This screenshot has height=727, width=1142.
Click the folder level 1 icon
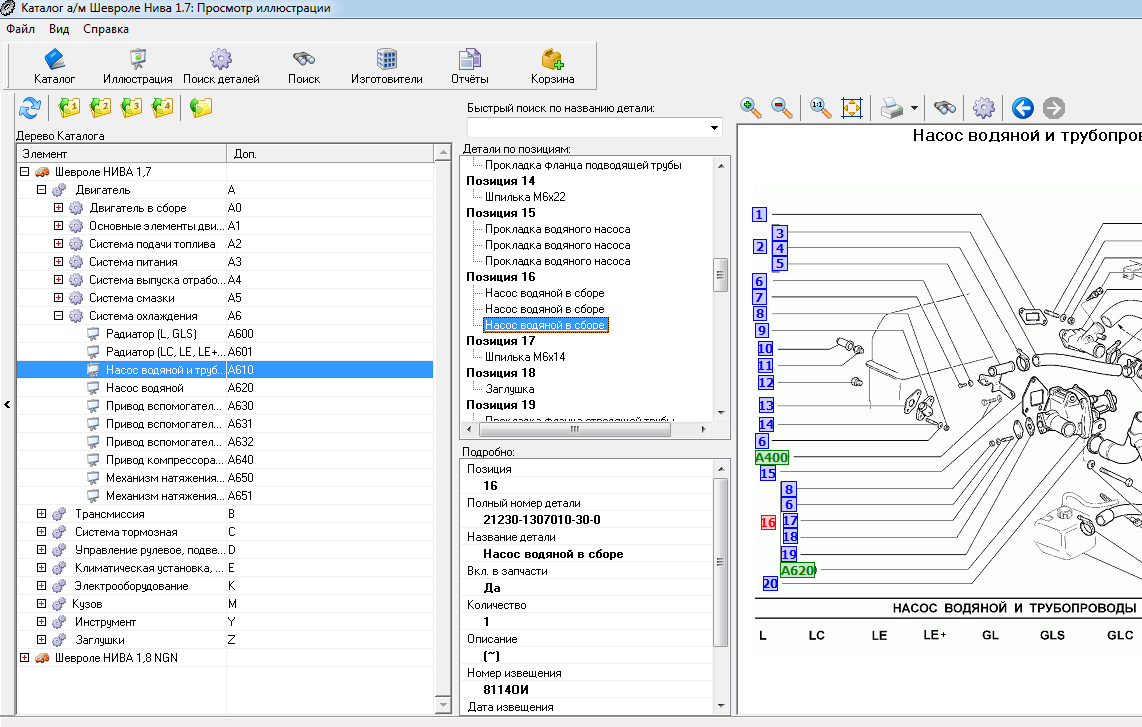coord(69,108)
